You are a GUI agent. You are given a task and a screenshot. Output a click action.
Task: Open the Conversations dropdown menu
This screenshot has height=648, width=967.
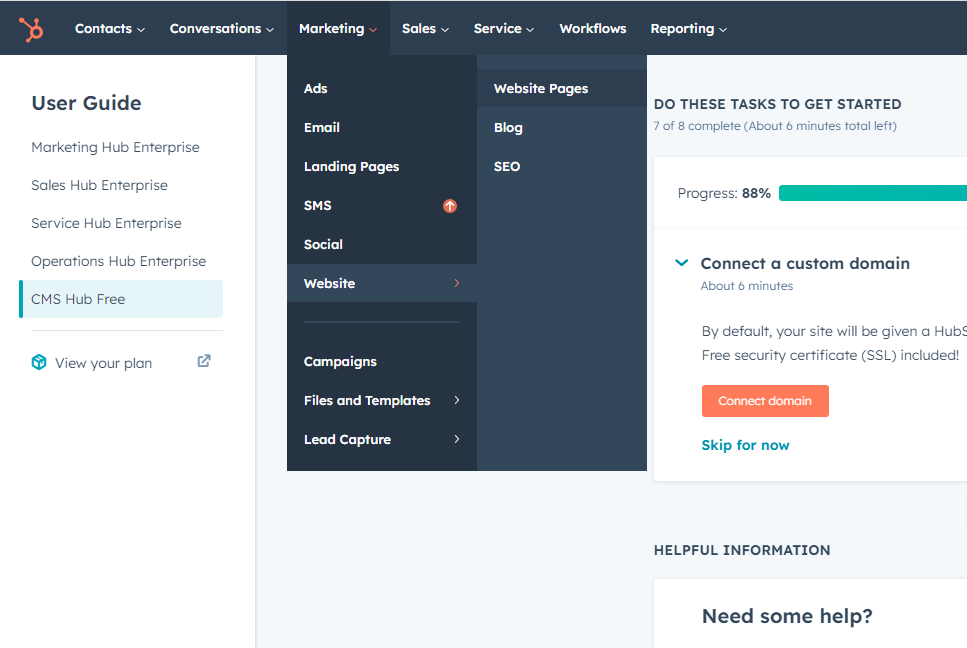[x=221, y=29]
